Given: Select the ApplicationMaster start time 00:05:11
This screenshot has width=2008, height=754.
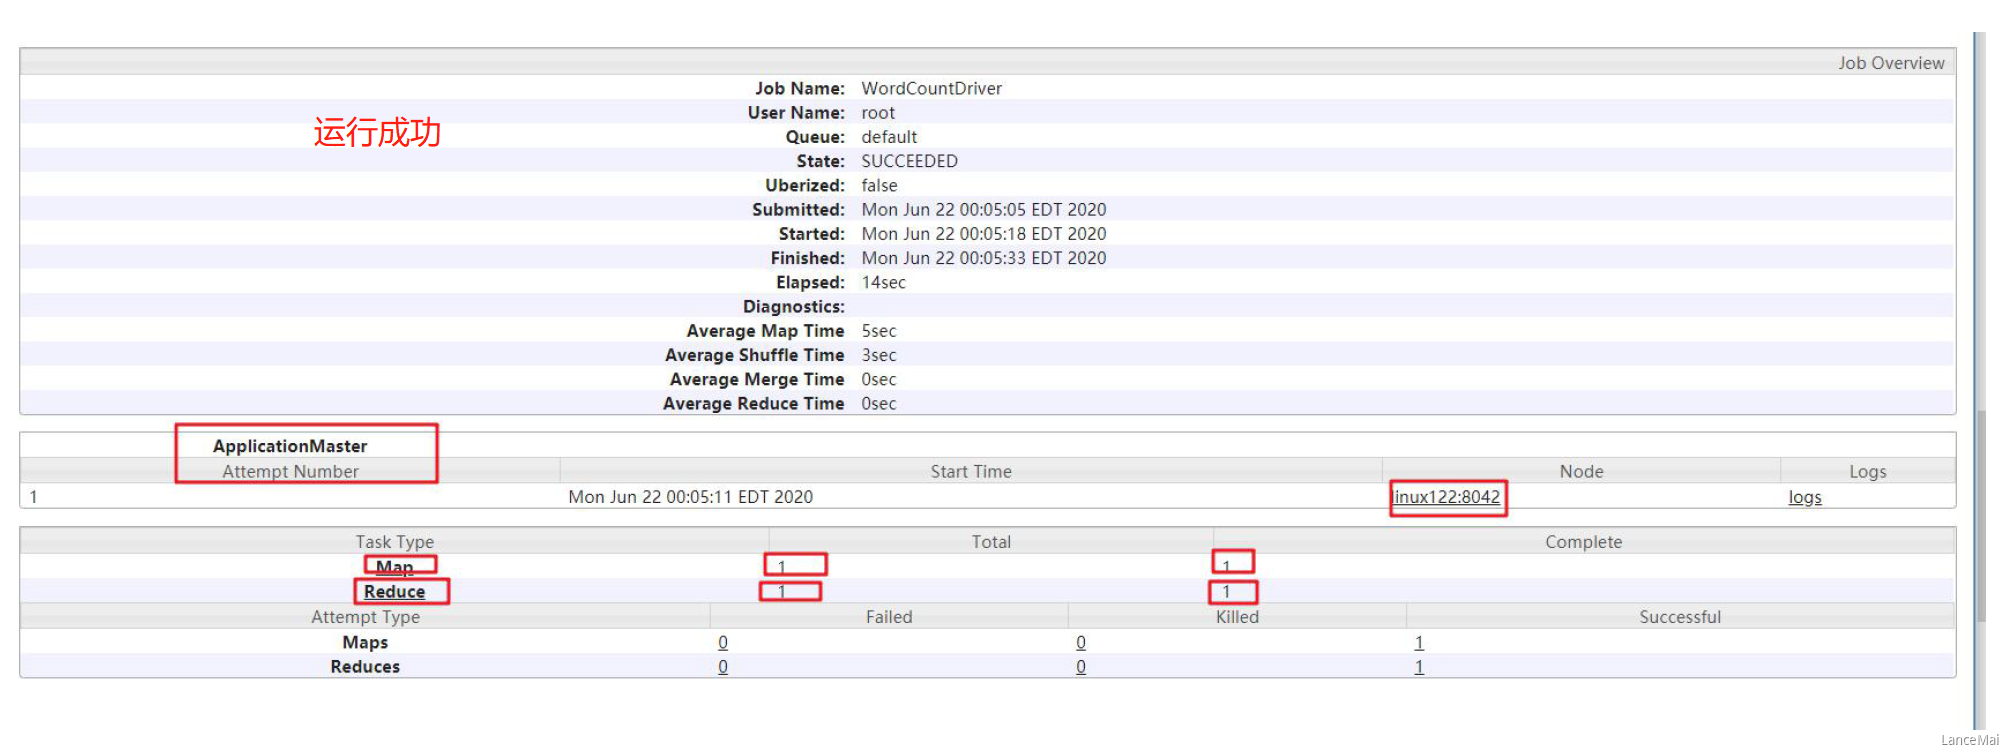Looking at the screenshot, I should click(x=690, y=497).
